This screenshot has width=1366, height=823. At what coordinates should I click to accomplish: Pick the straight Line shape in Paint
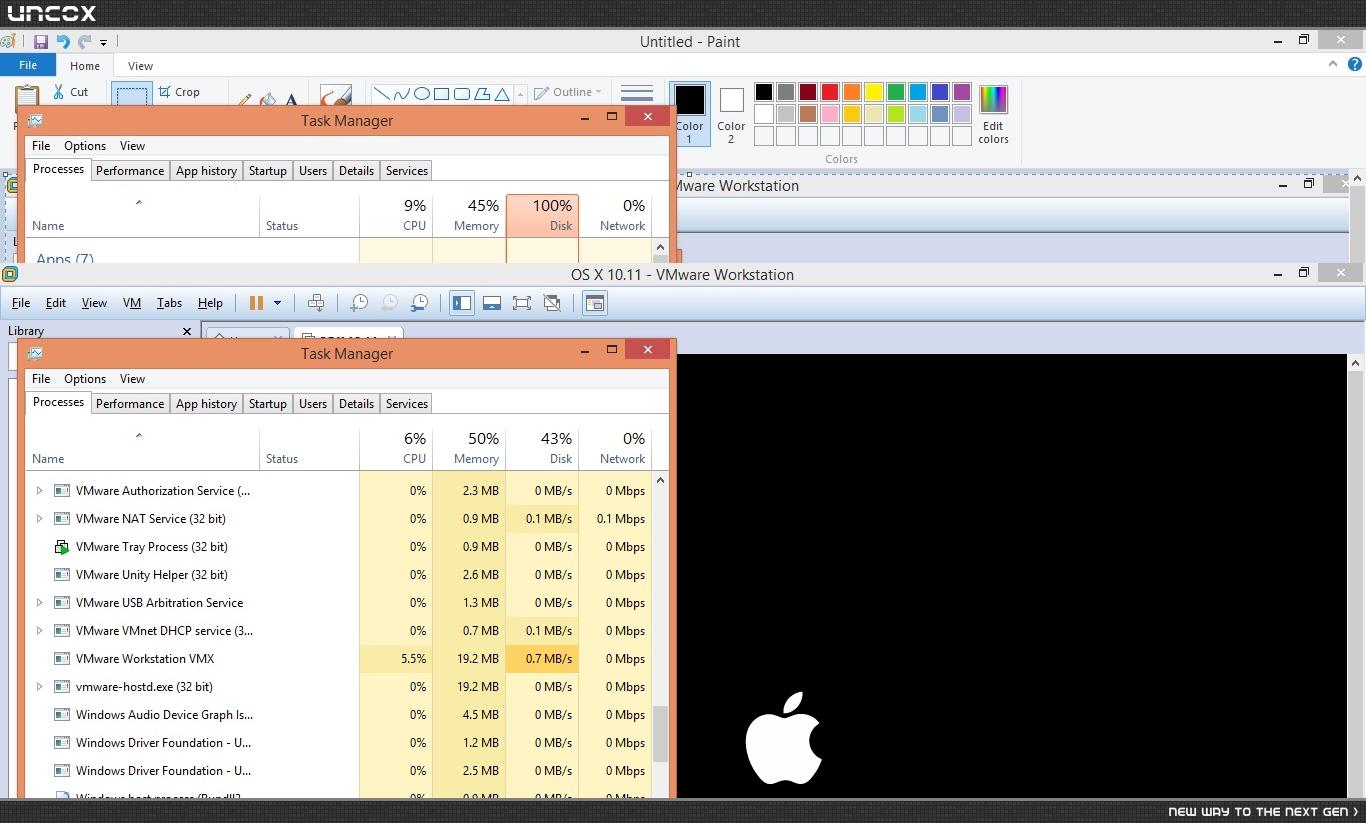point(381,94)
